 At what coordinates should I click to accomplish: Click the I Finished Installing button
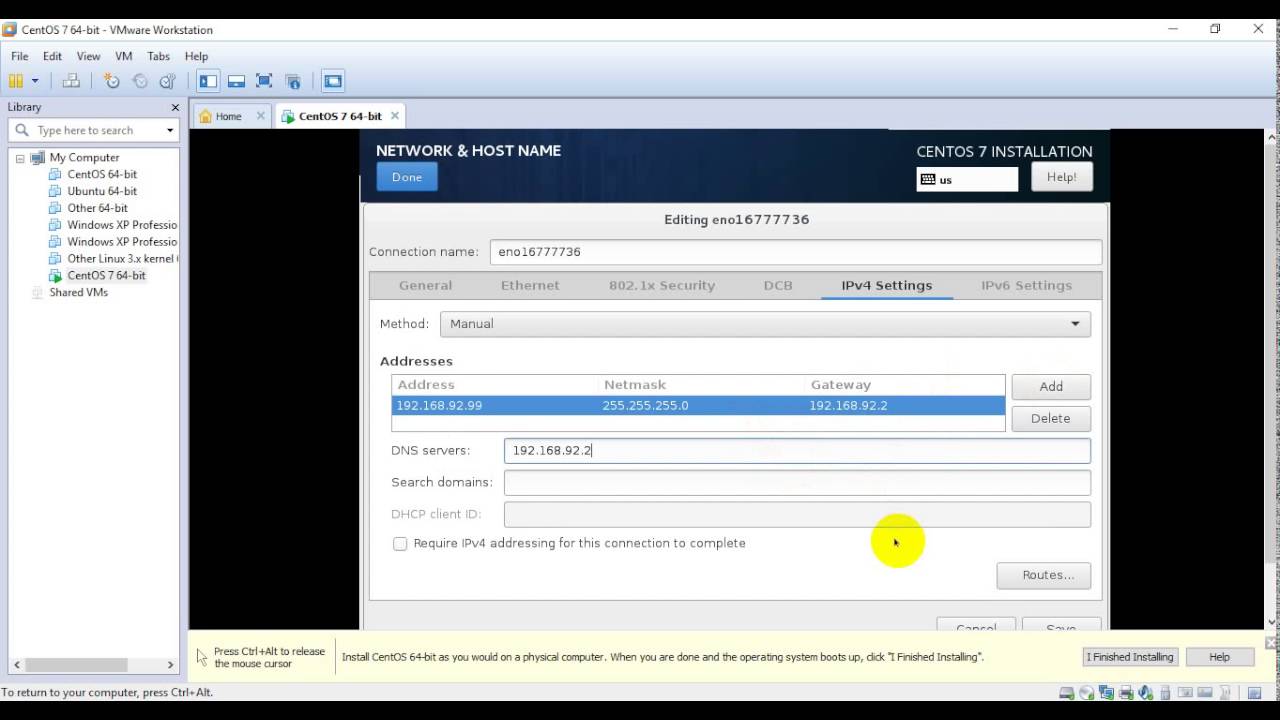pos(1131,657)
